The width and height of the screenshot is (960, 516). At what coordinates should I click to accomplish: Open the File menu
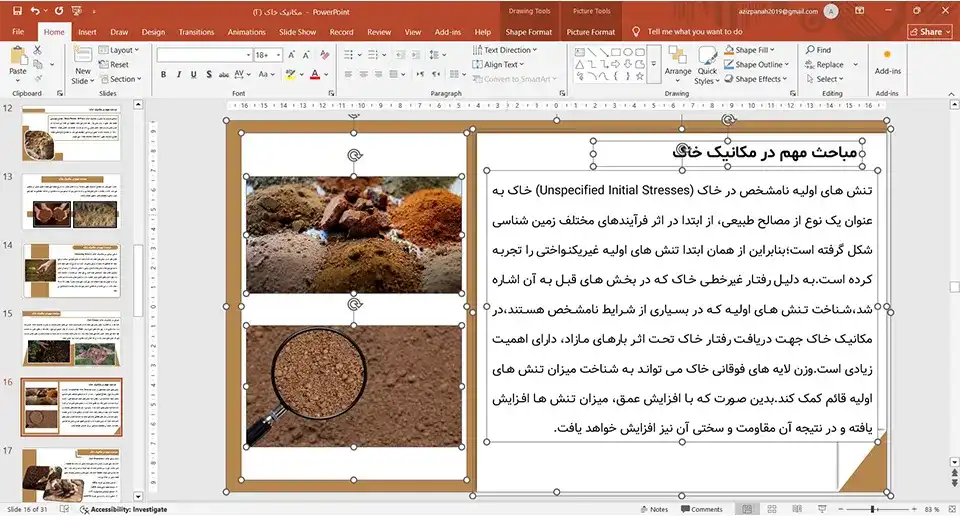[18, 32]
